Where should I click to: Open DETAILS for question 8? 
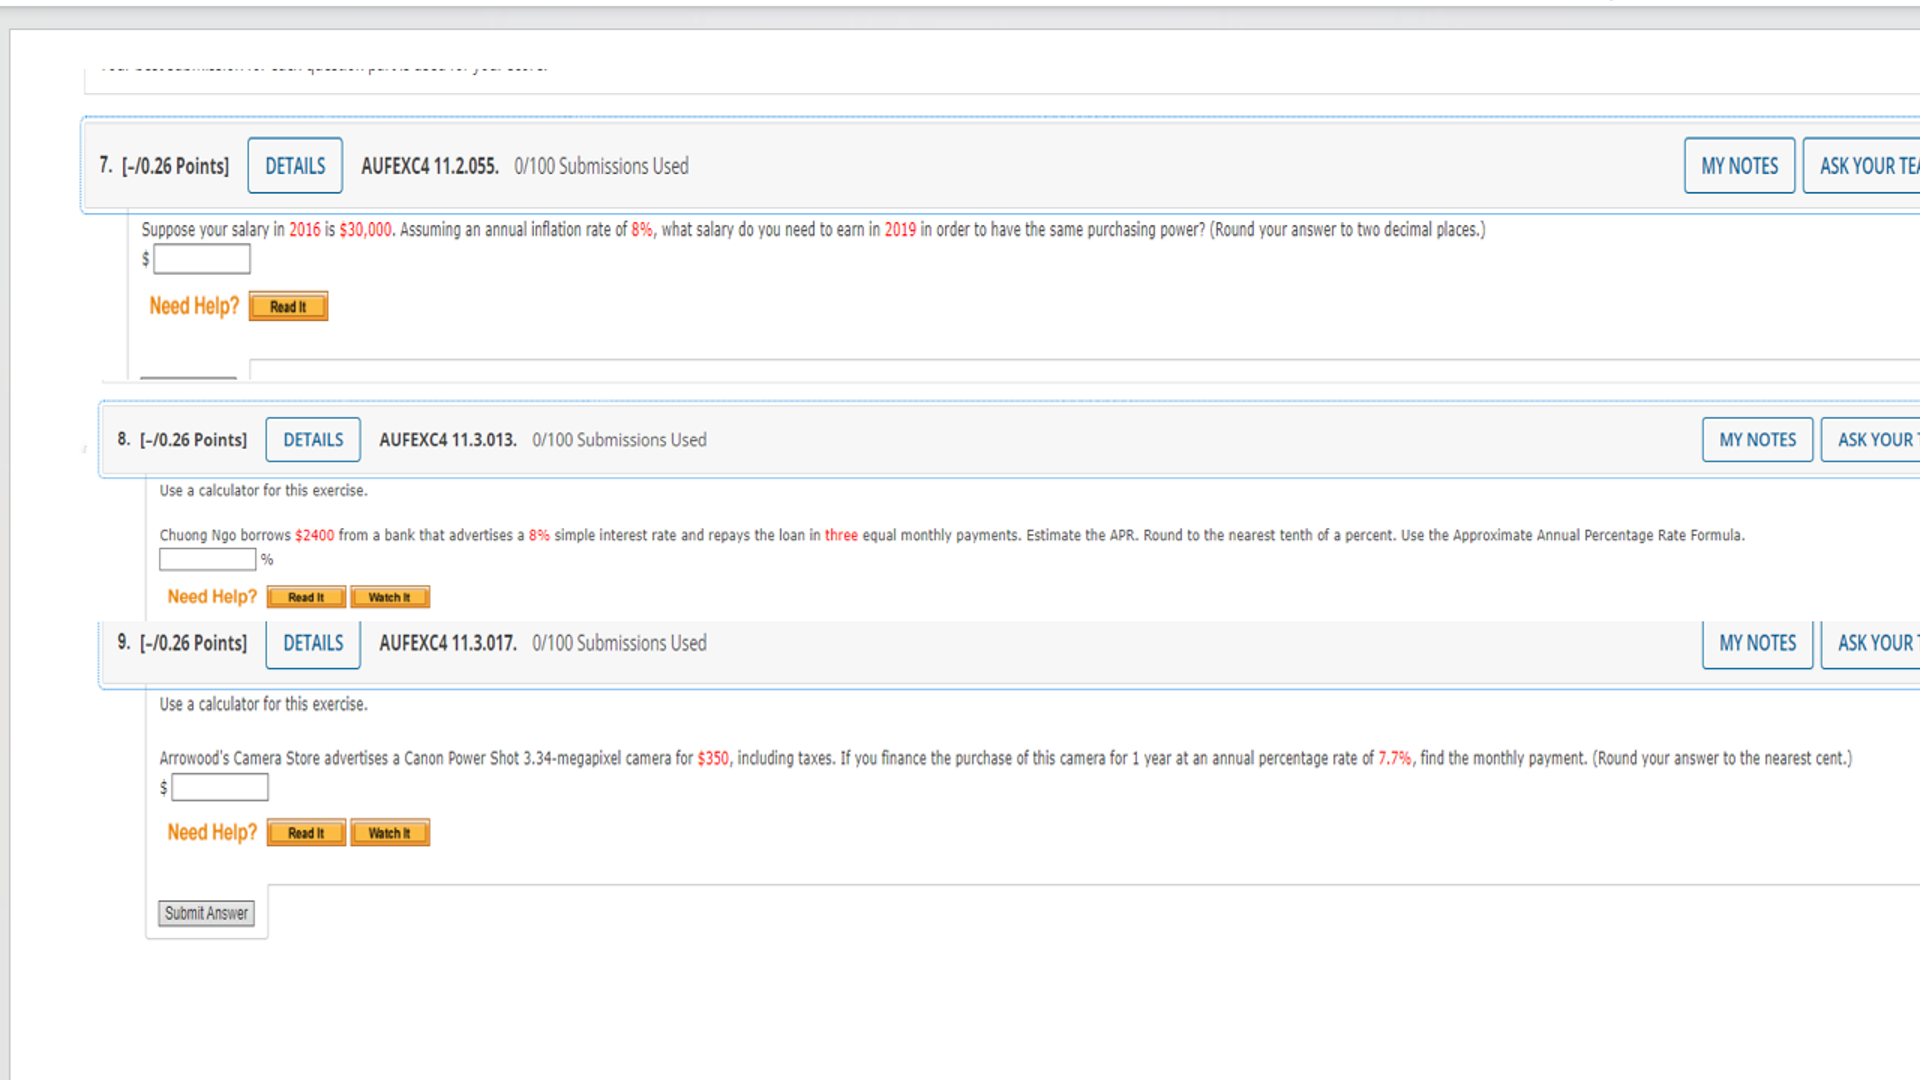click(312, 439)
